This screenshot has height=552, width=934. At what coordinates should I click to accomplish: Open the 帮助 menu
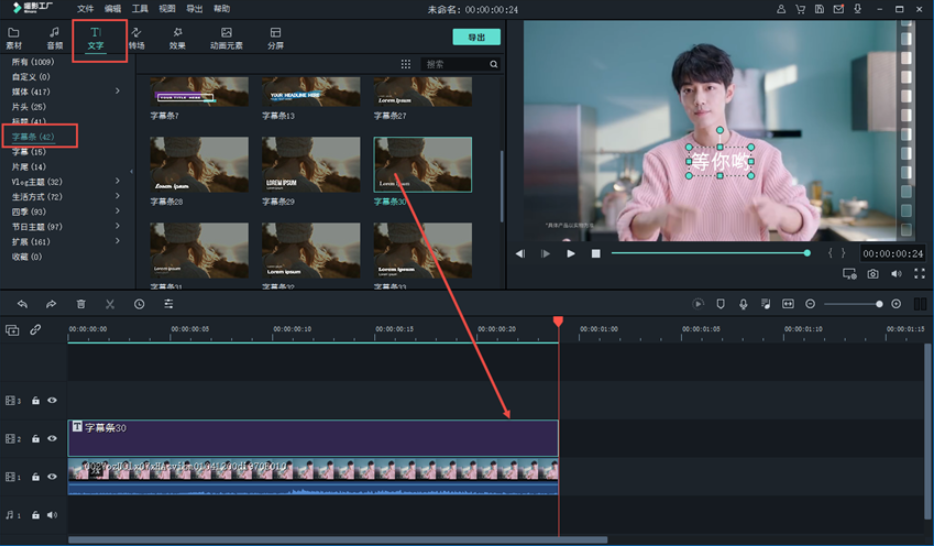pyautogui.click(x=222, y=9)
